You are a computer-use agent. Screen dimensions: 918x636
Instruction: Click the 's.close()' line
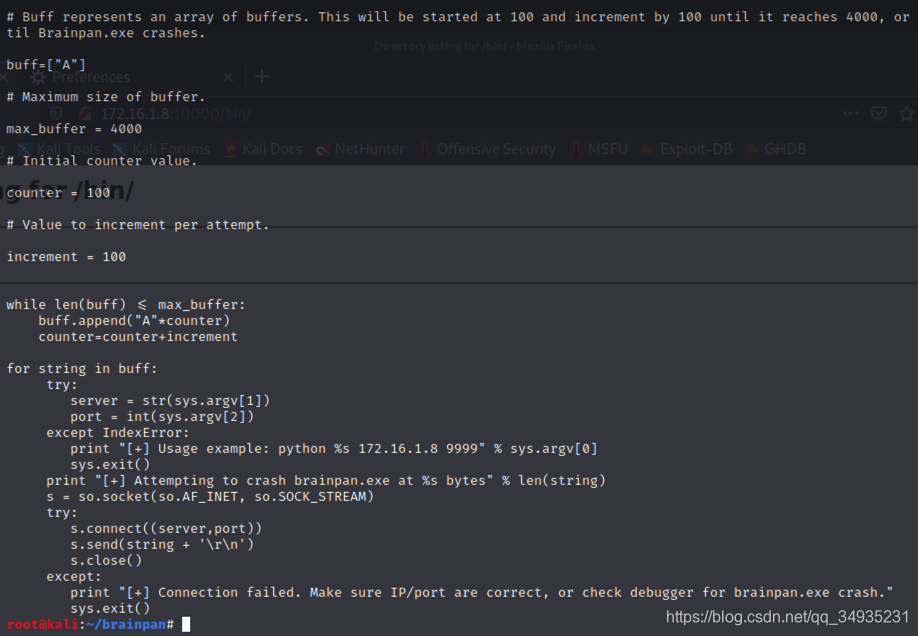(x=106, y=560)
